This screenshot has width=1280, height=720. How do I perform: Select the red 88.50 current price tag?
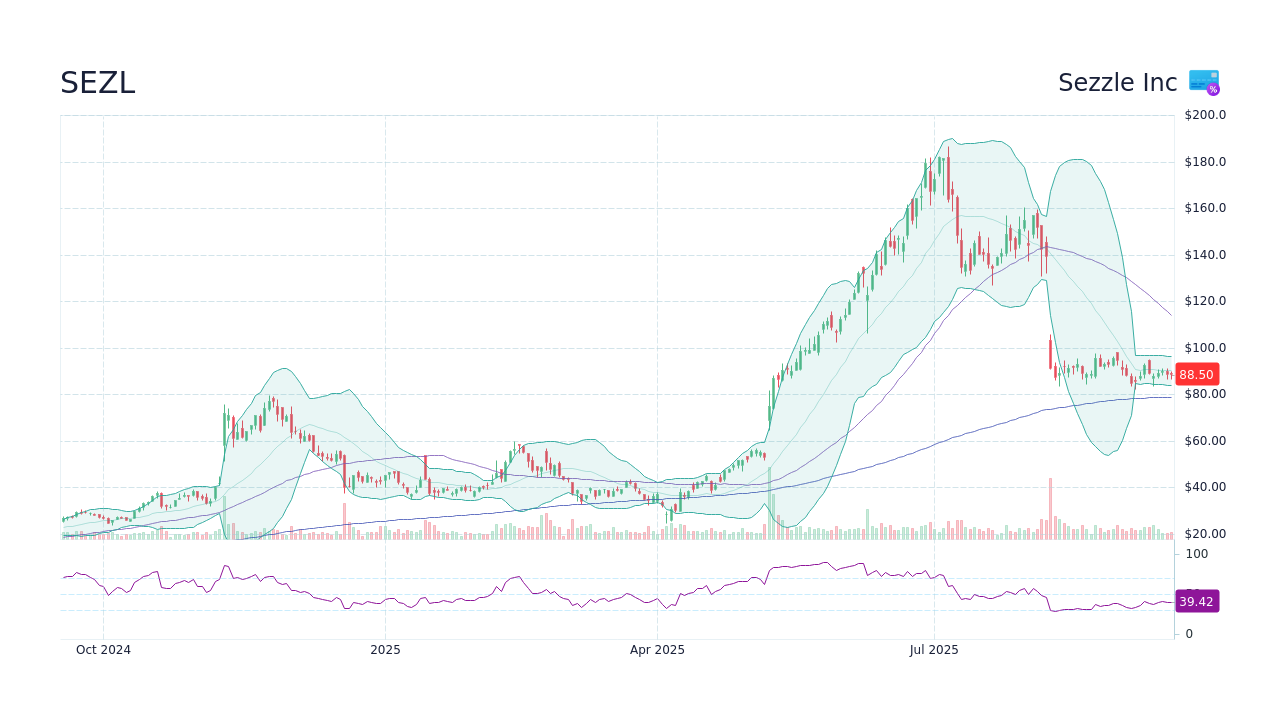(x=1196, y=374)
